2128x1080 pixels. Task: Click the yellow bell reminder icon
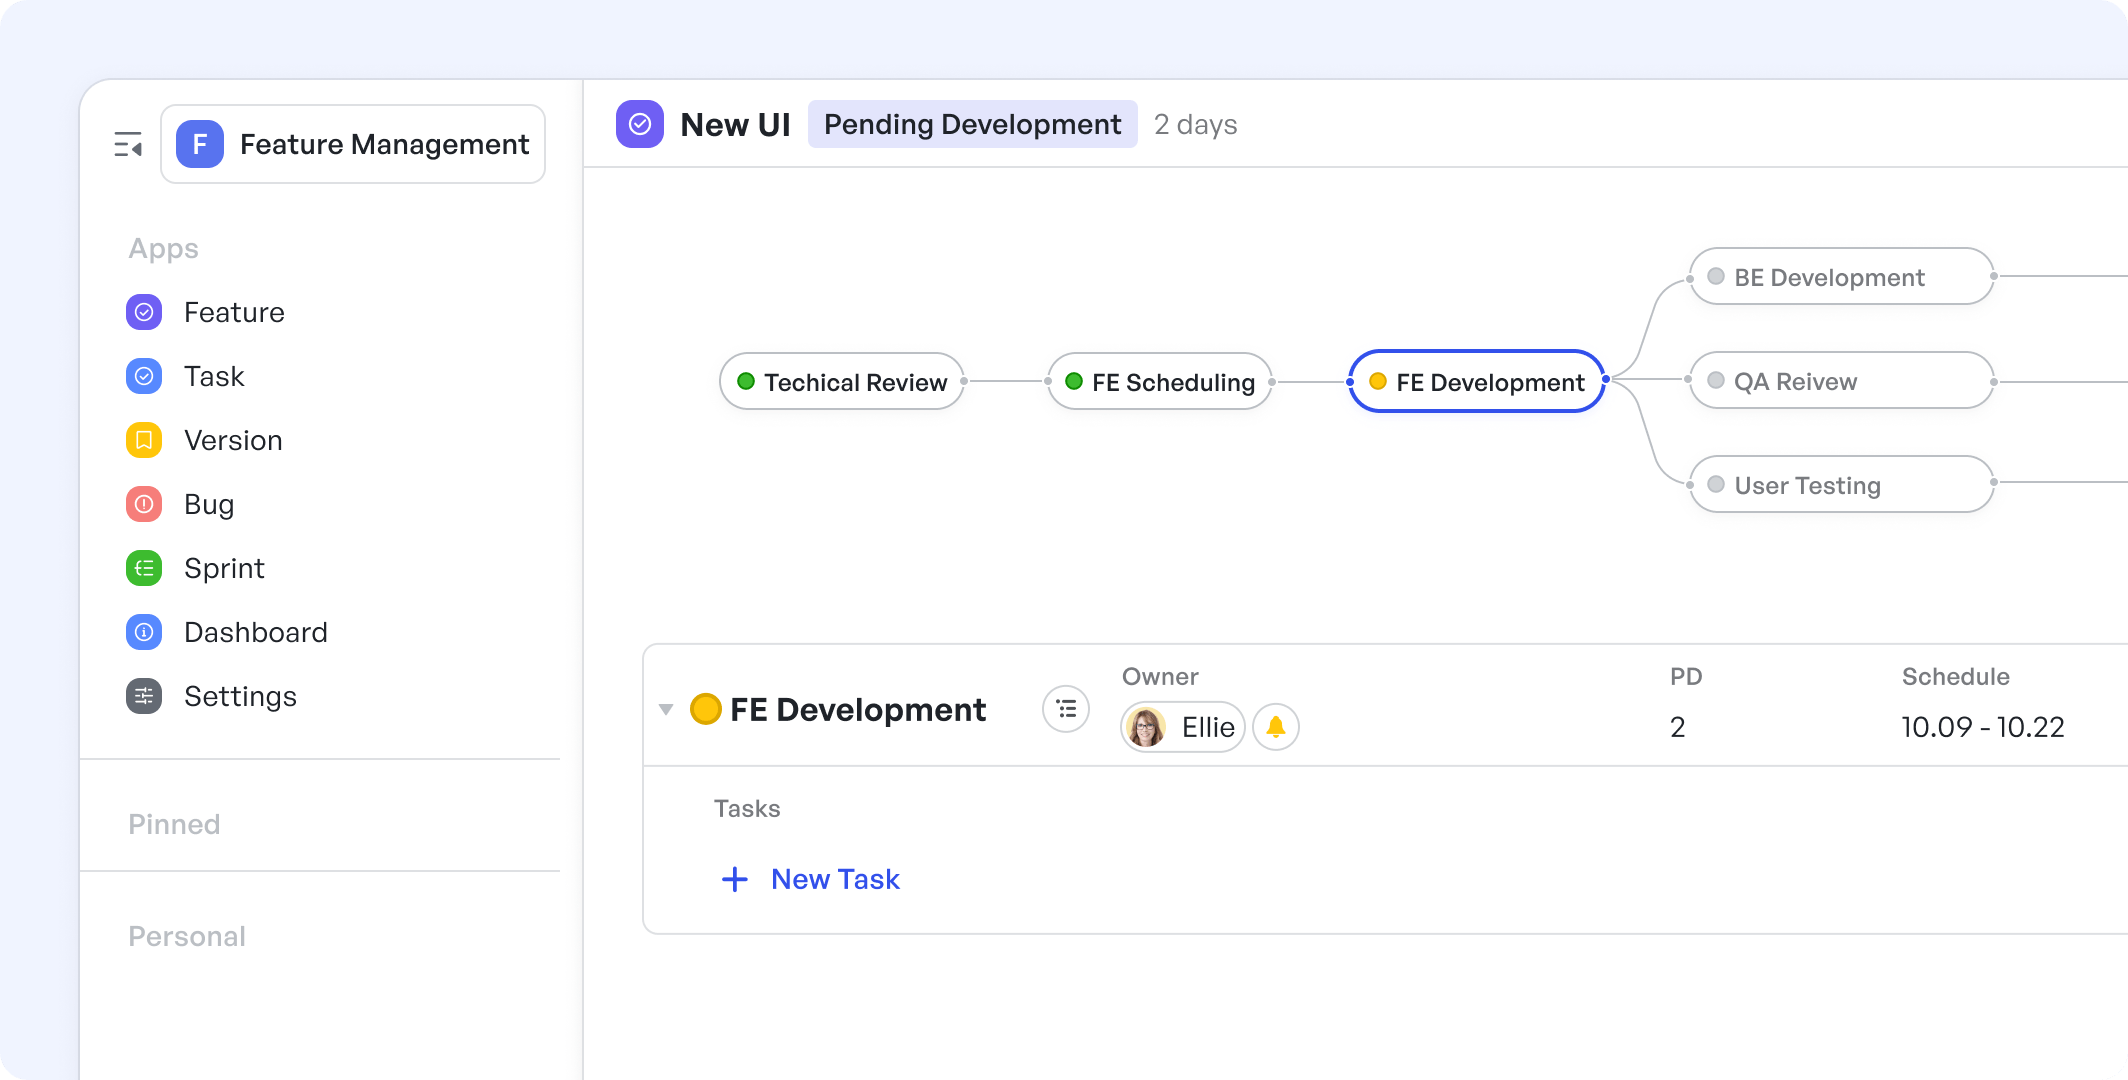tap(1276, 727)
